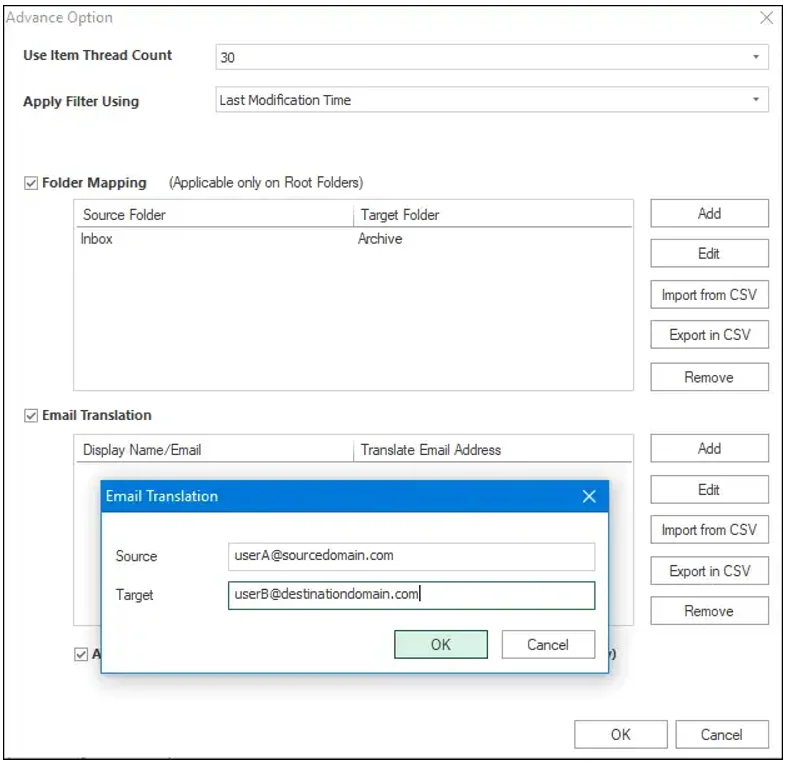
Task: Close the Advance Option window
Action: (767, 18)
